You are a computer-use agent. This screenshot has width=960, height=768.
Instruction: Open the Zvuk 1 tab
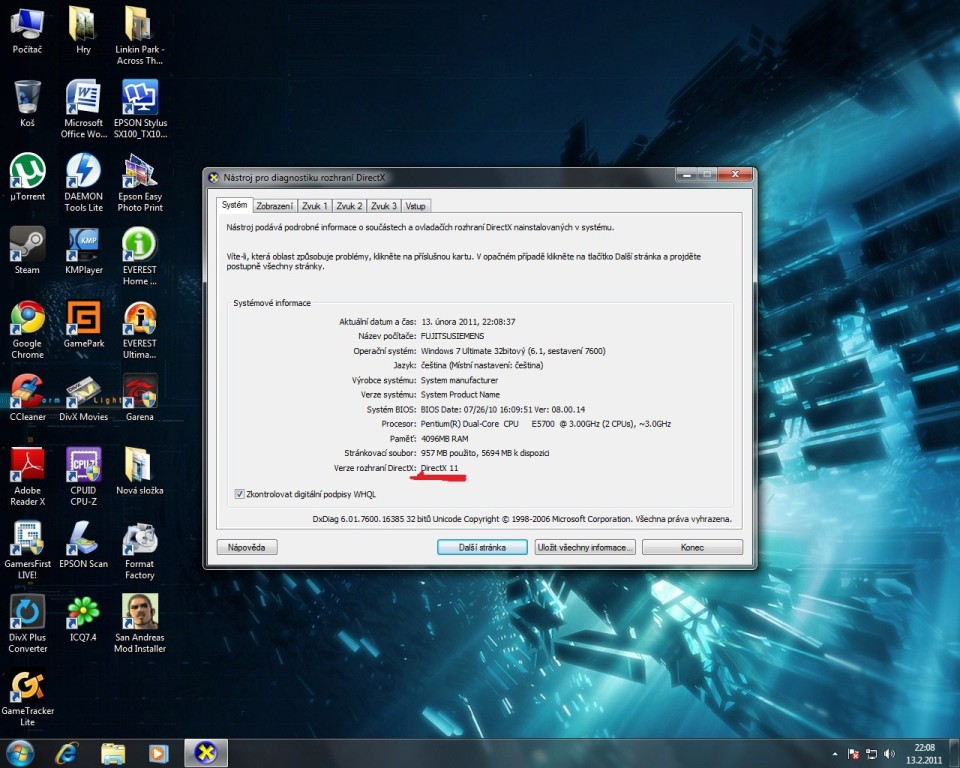pos(315,206)
